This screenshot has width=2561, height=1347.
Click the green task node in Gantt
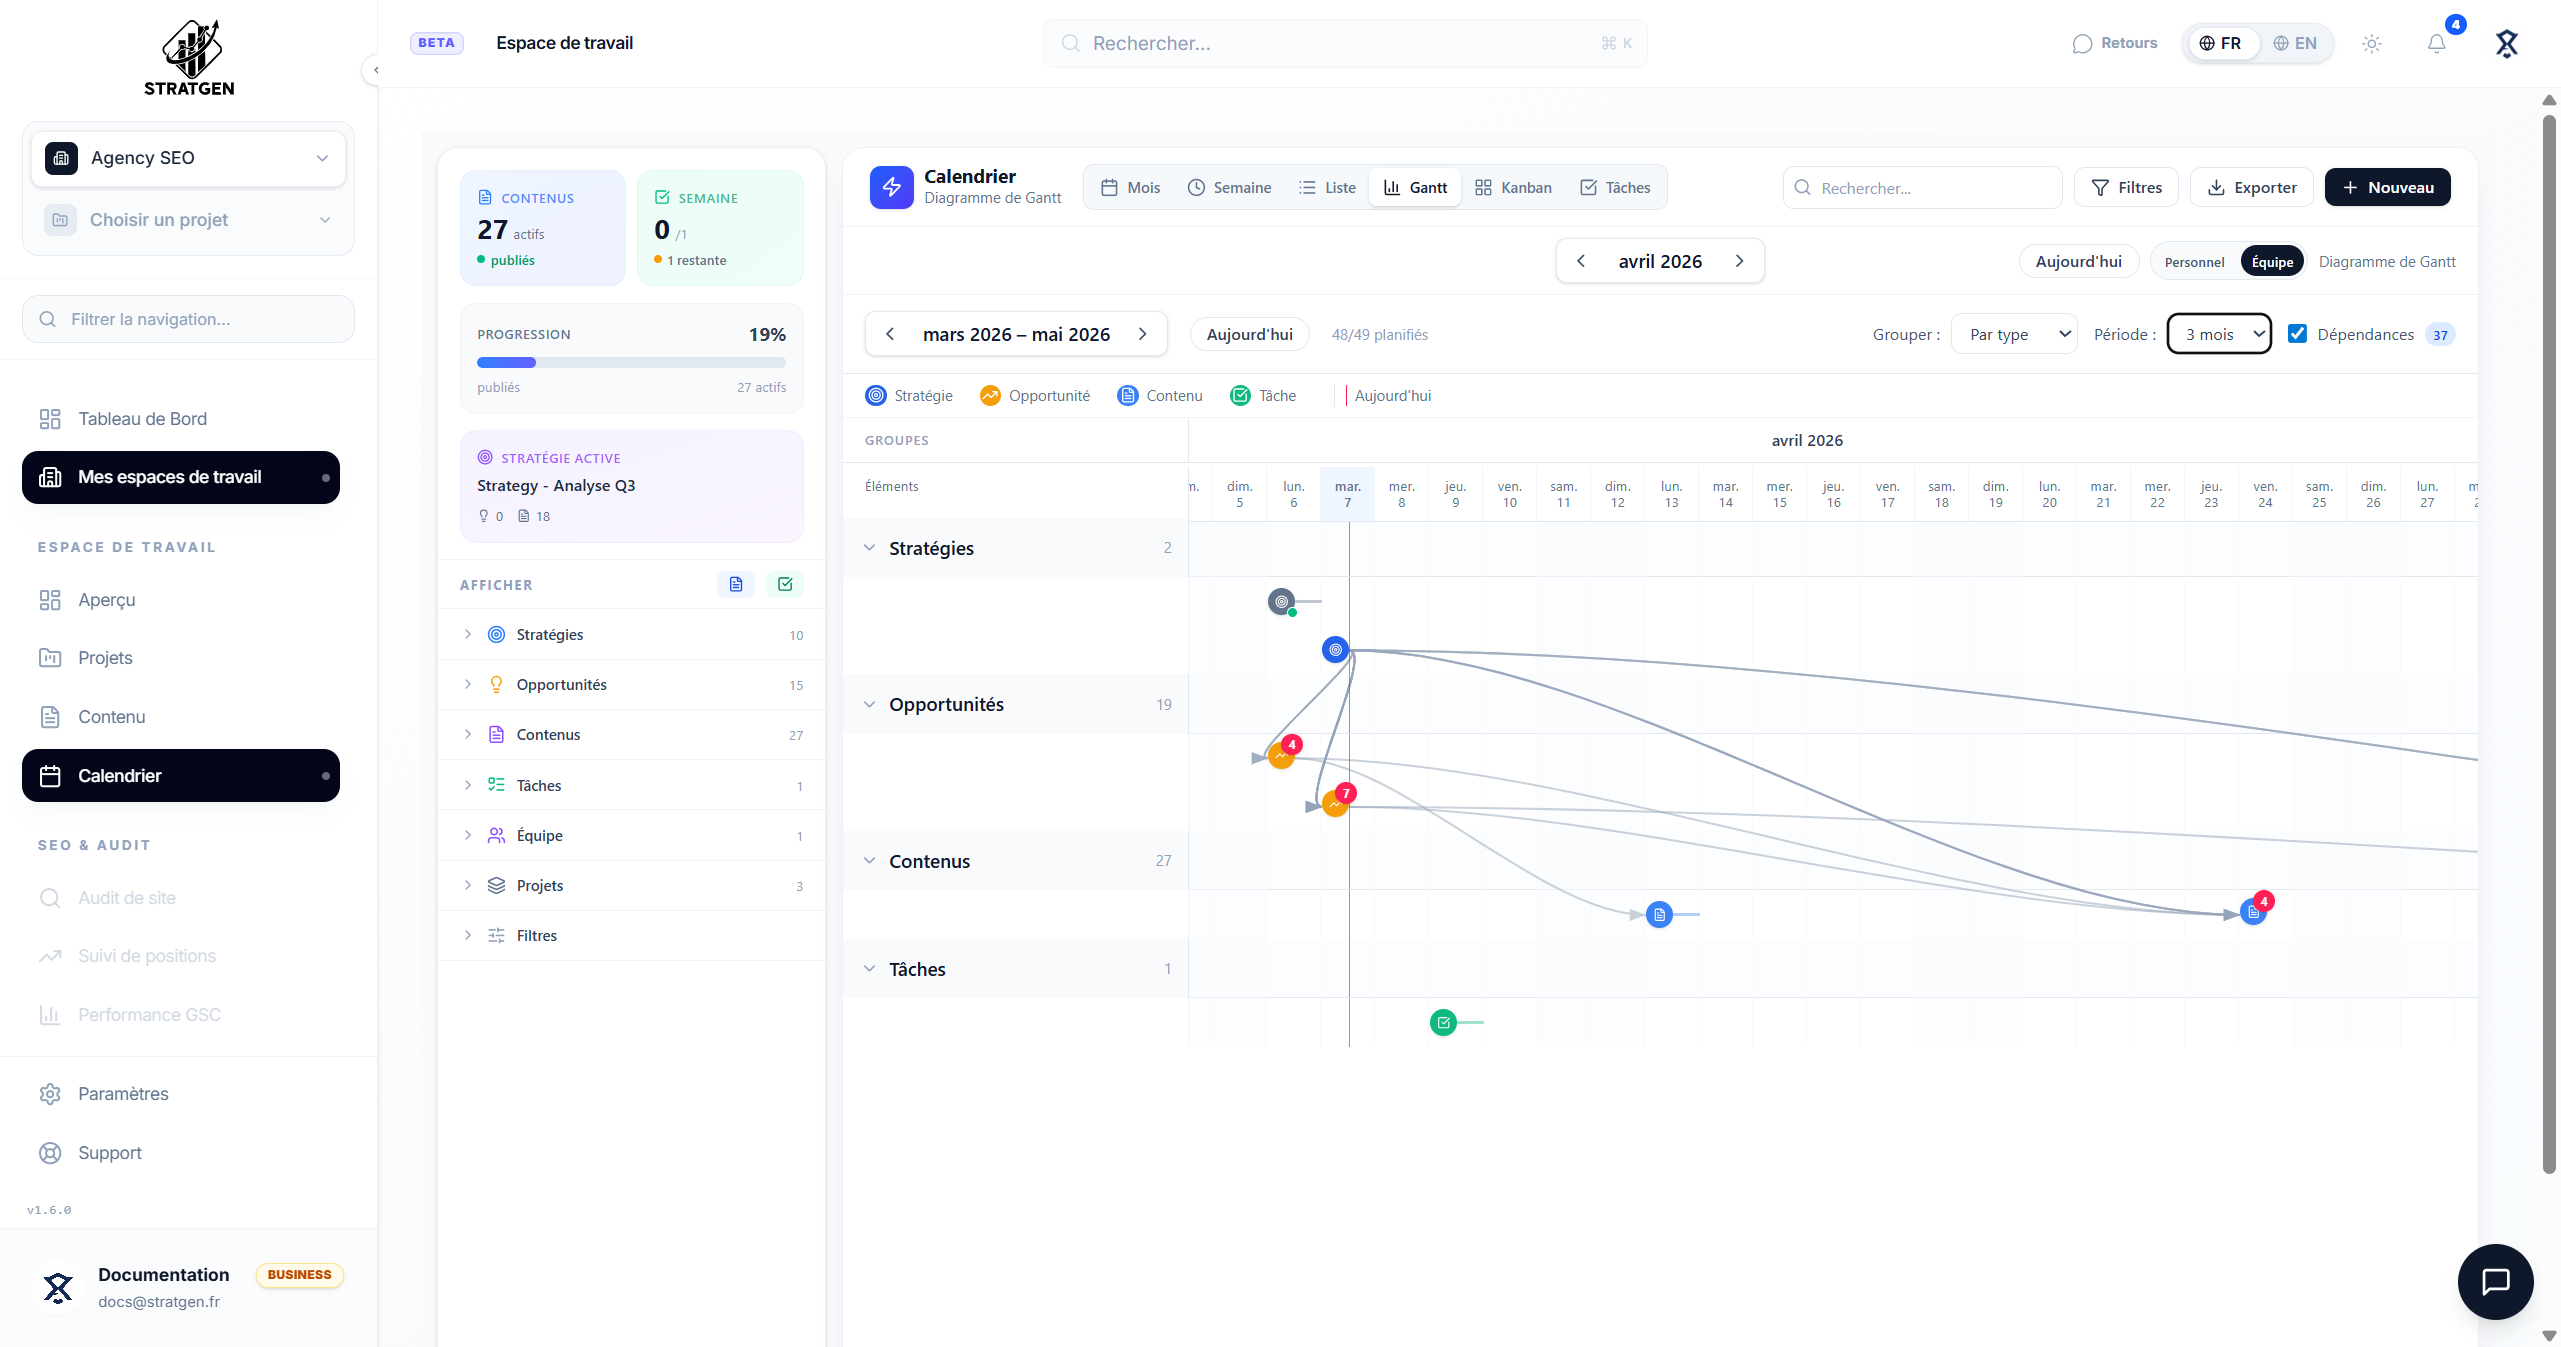(x=1443, y=1022)
